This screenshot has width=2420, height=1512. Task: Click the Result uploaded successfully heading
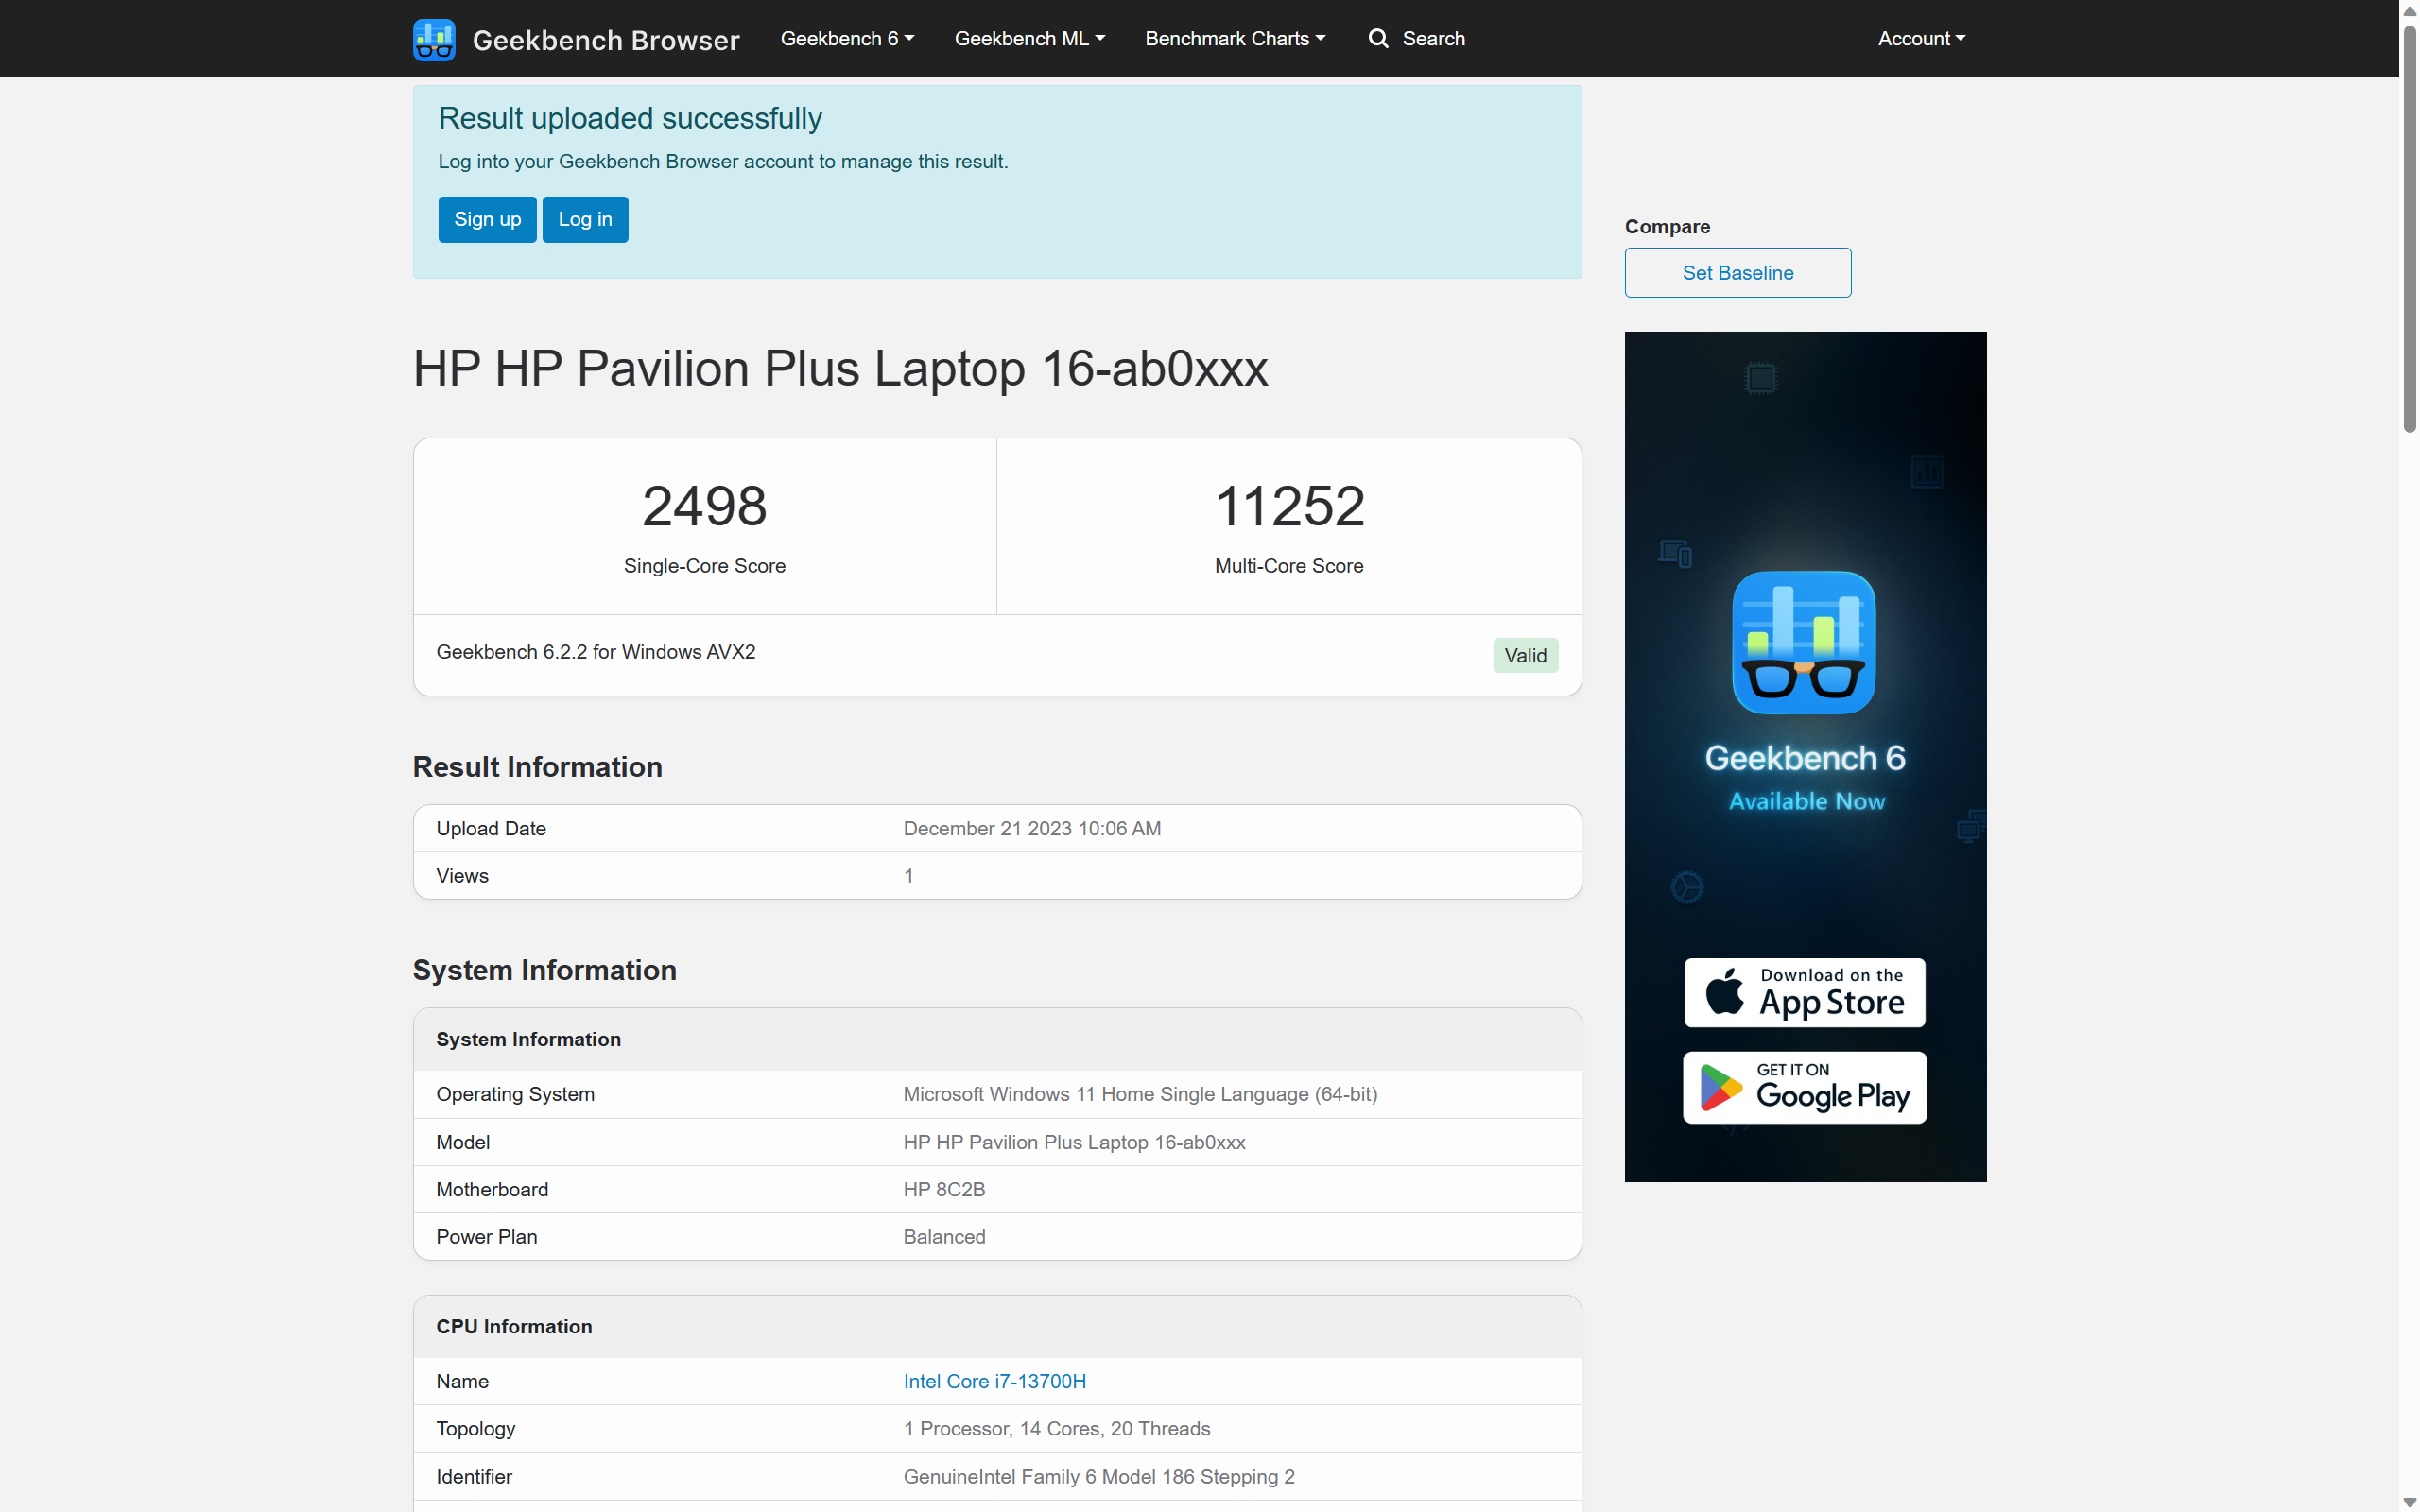630,118
